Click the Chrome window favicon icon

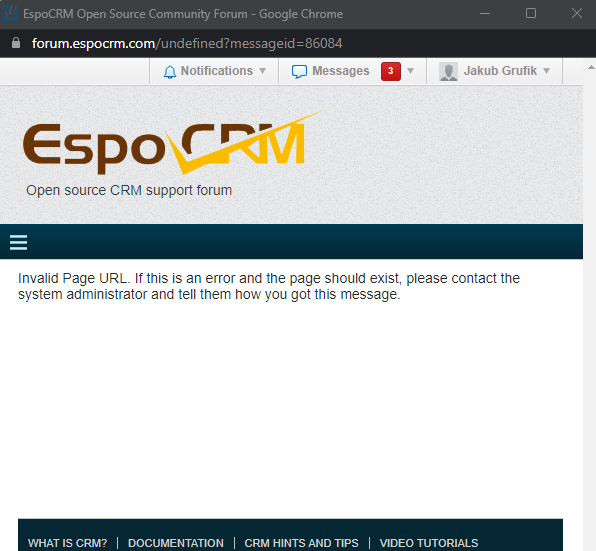[9, 14]
